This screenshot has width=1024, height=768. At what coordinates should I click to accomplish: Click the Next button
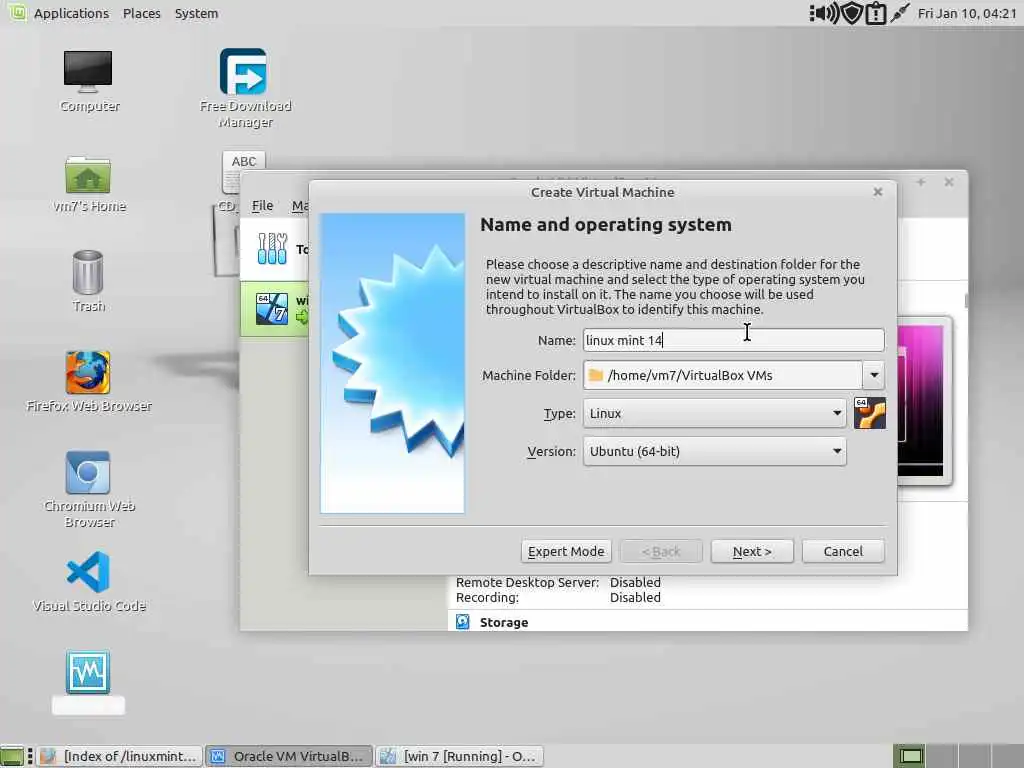(752, 551)
